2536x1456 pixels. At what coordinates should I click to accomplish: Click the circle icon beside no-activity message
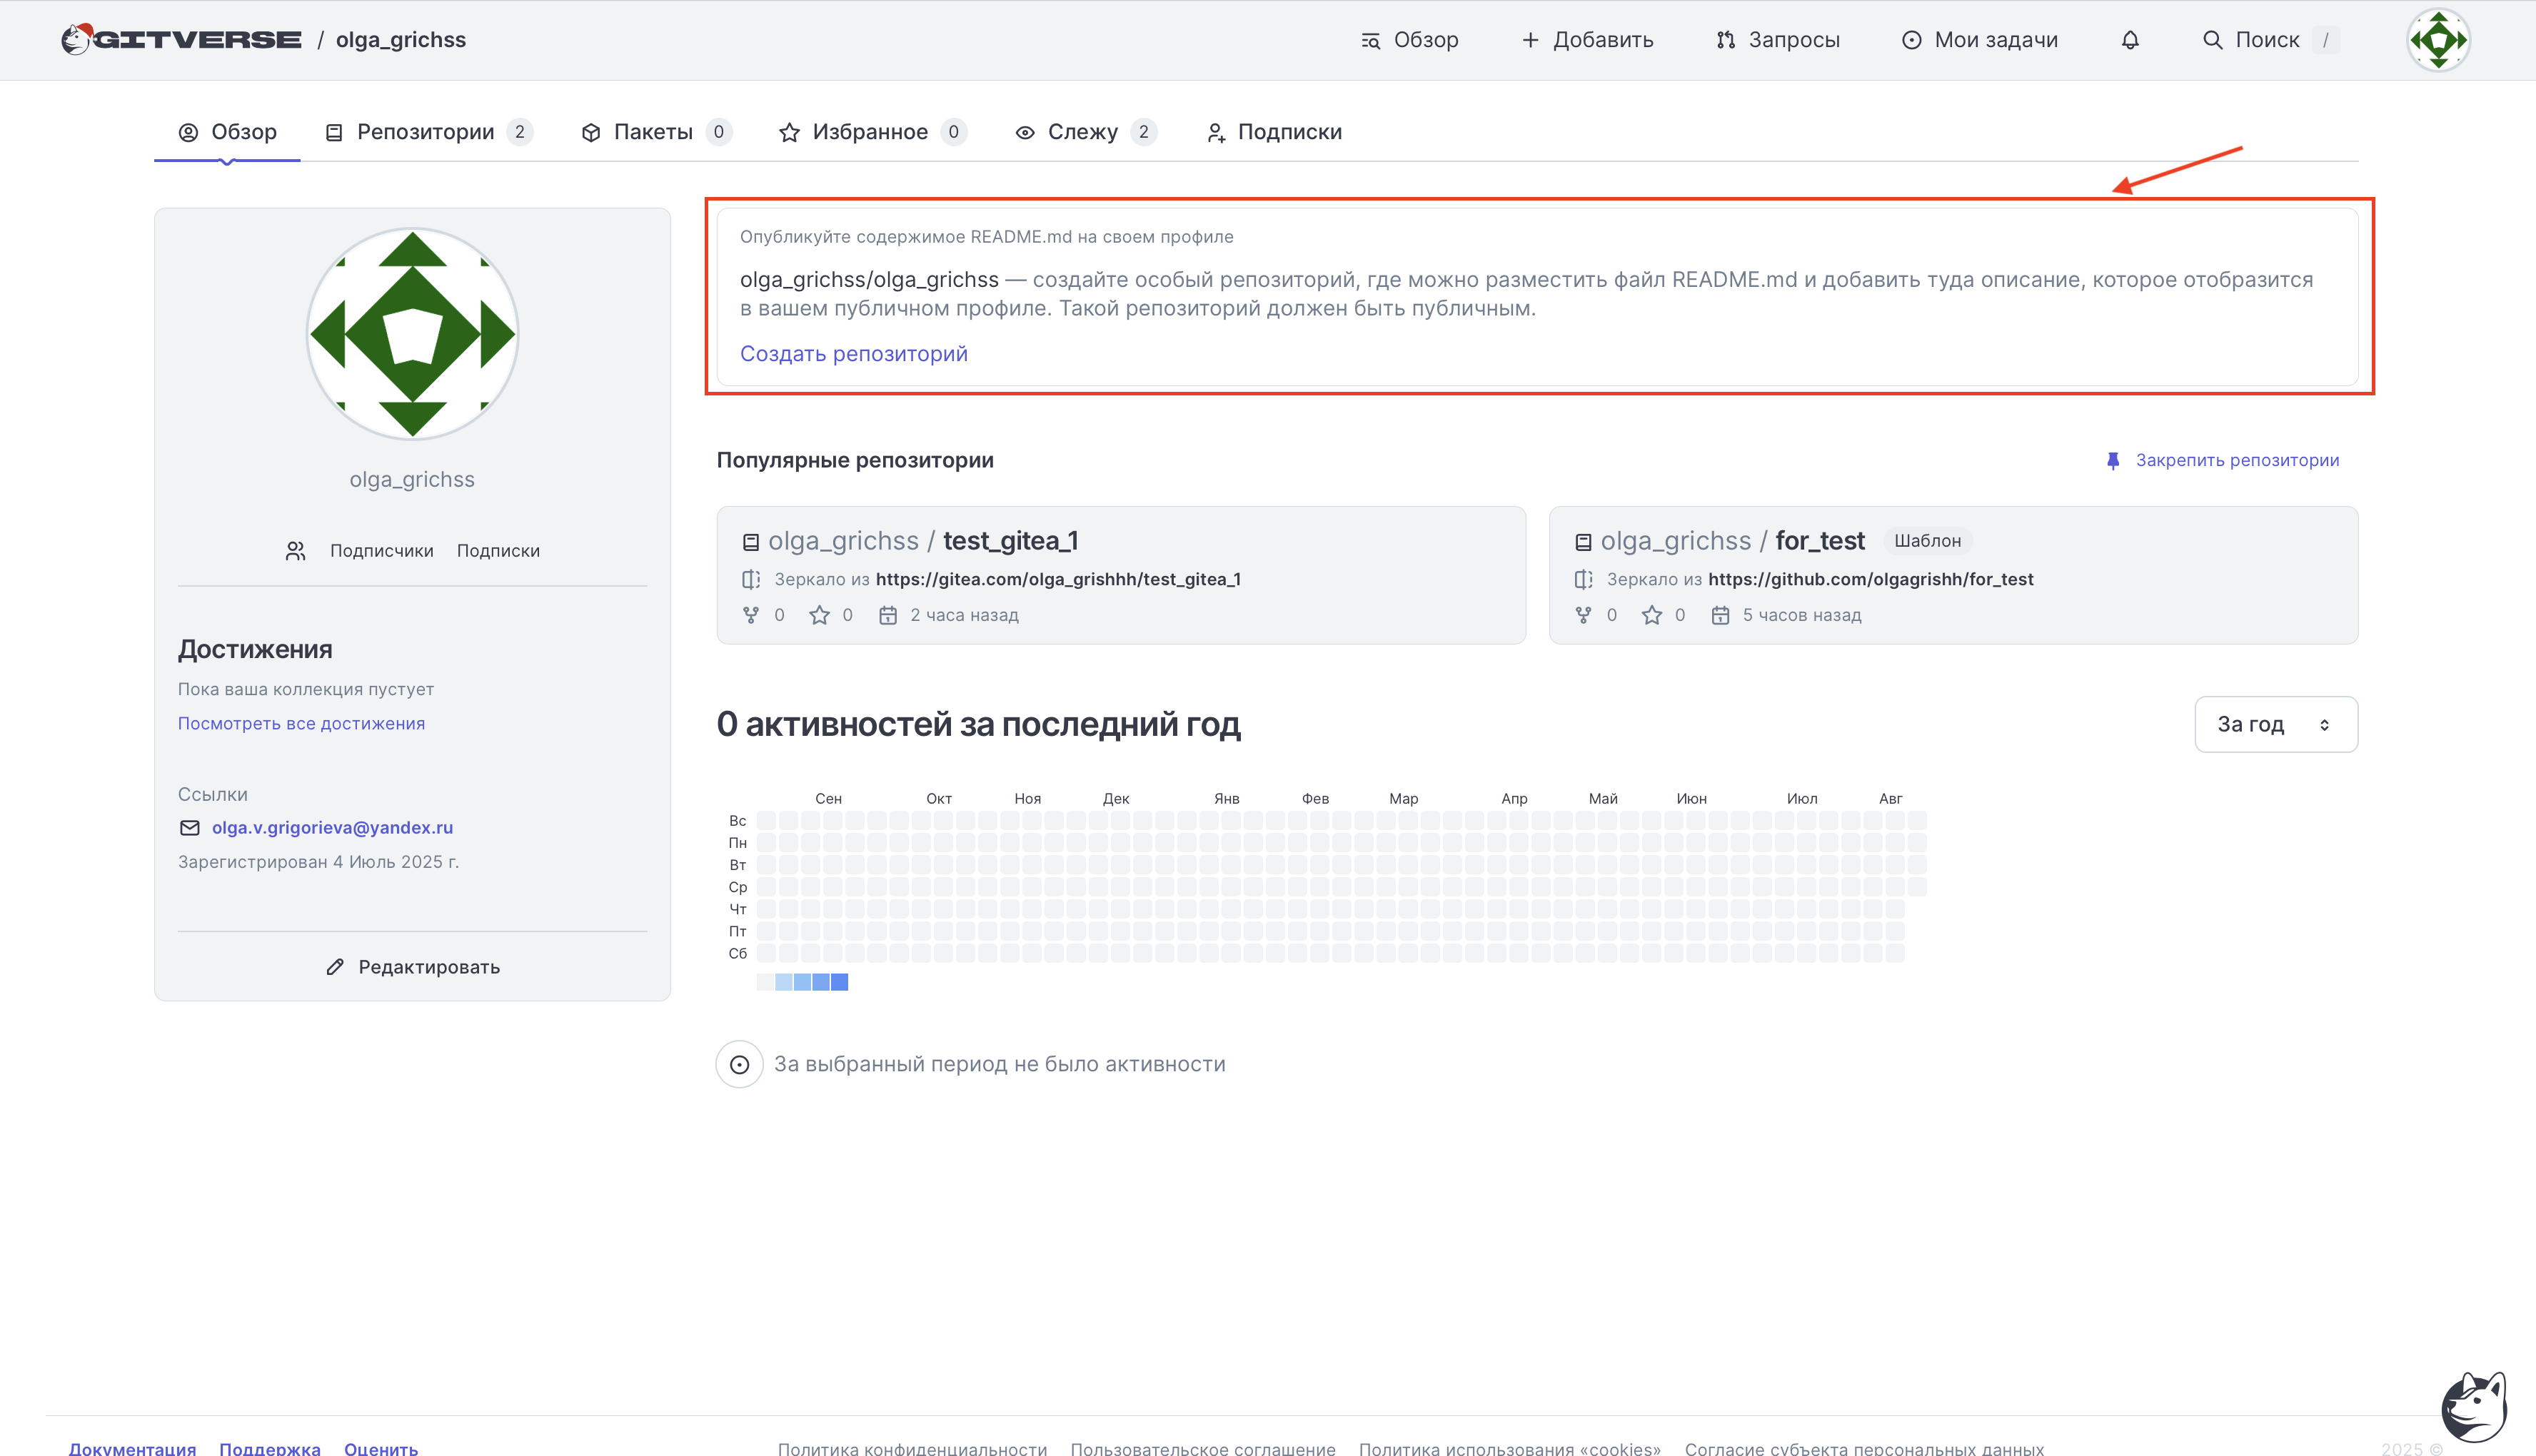740,1065
